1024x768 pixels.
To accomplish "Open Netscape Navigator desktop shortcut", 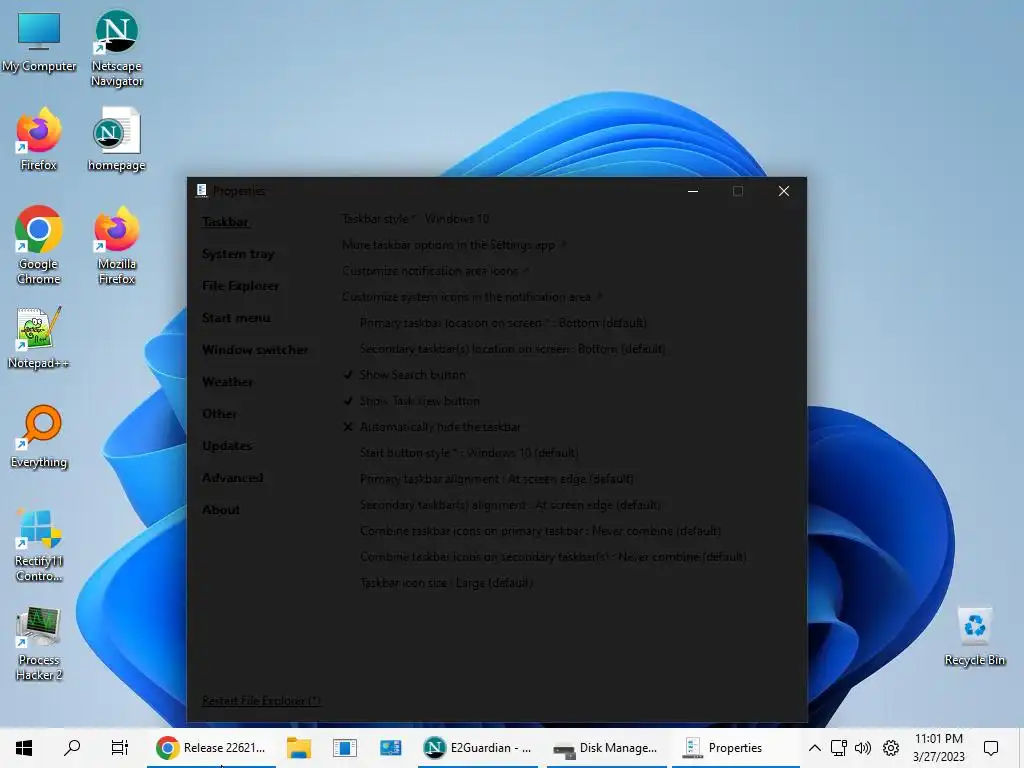I will pos(116,48).
